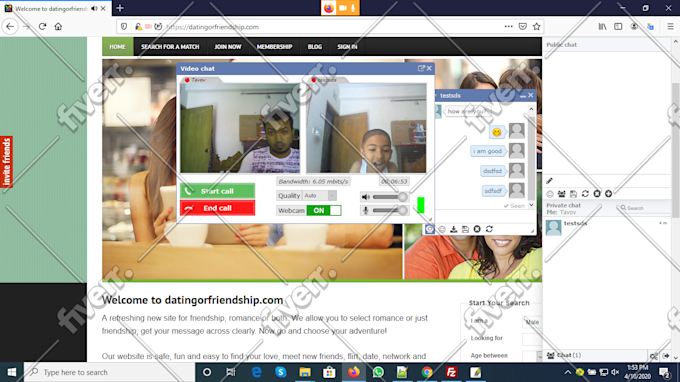Show hidden system tray icons

click(567, 372)
